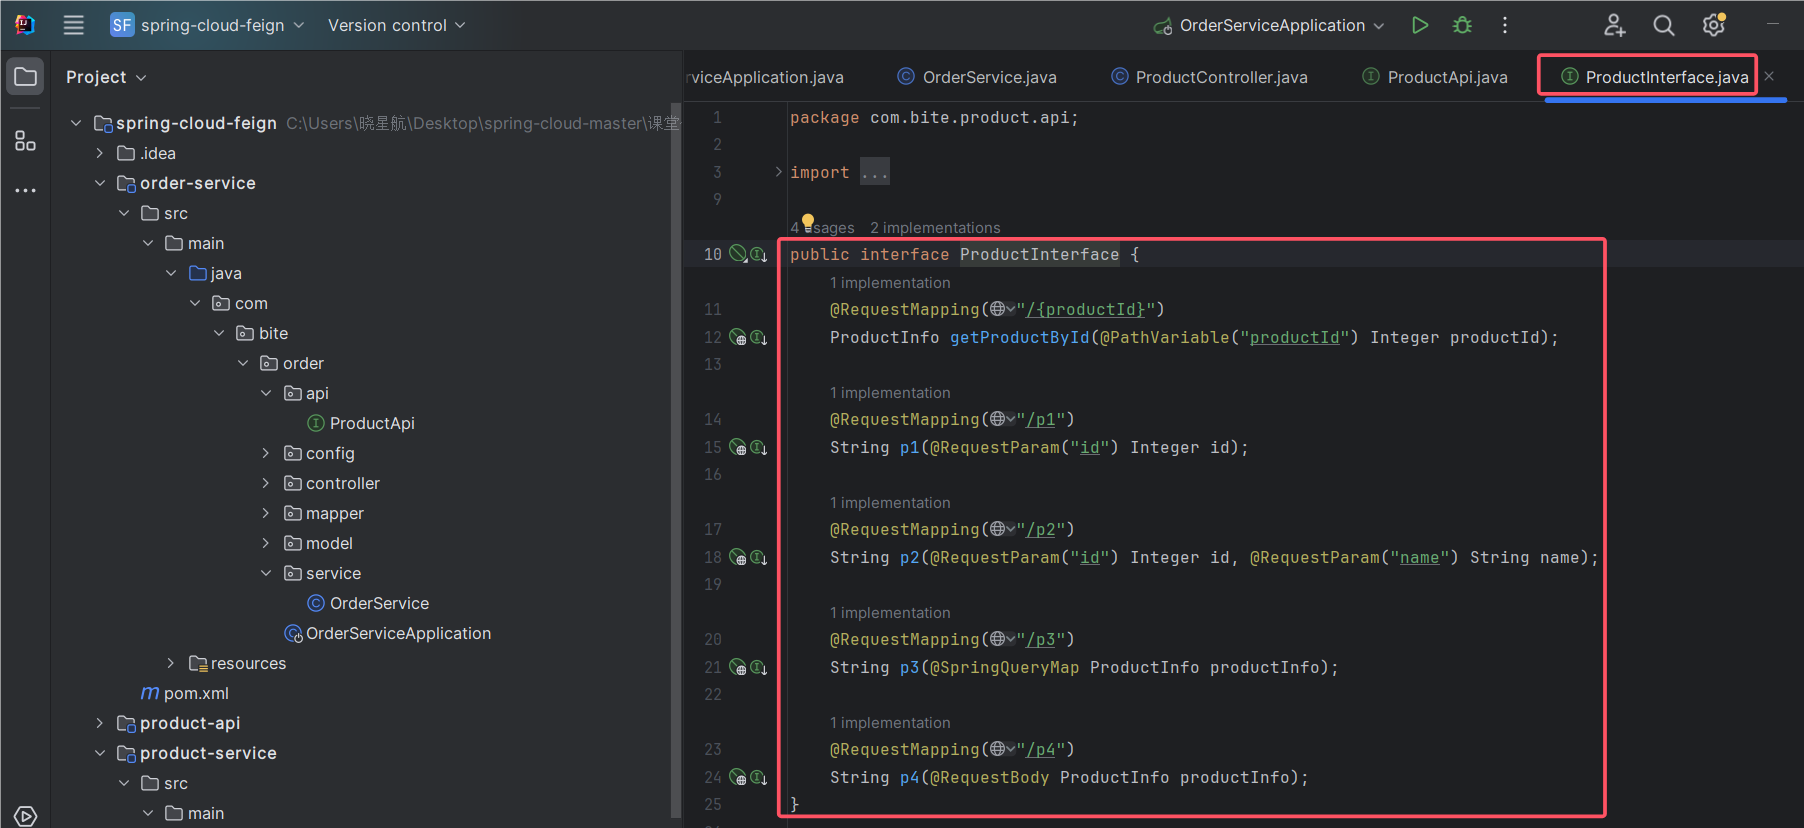Open the Code With Me user icon
The width and height of the screenshot is (1804, 828).
point(1614,25)
